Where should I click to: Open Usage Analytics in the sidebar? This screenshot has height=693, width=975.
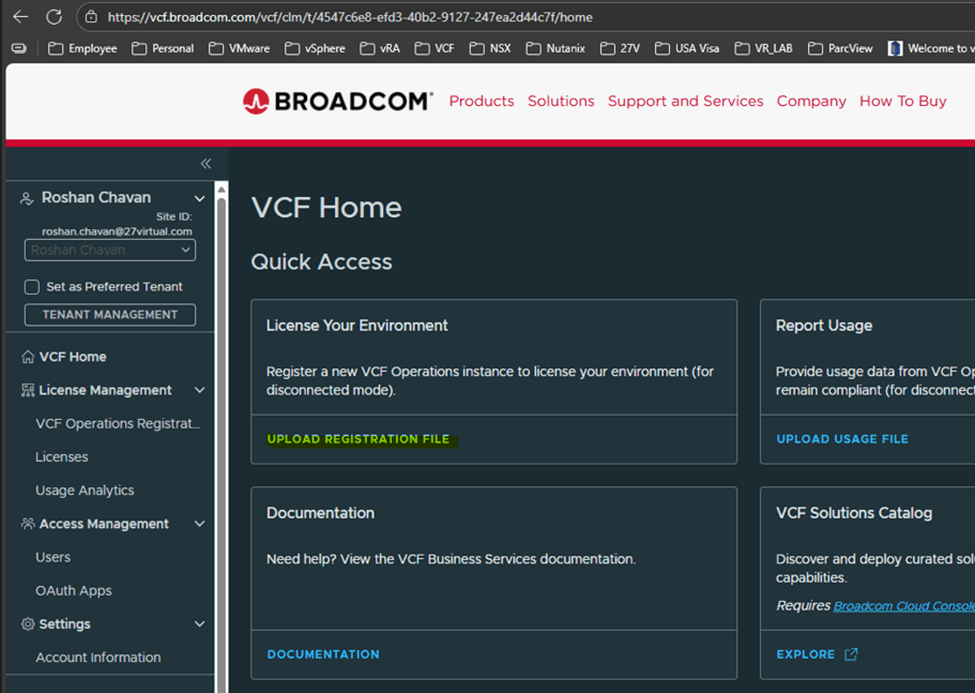[x=85, y=491]
